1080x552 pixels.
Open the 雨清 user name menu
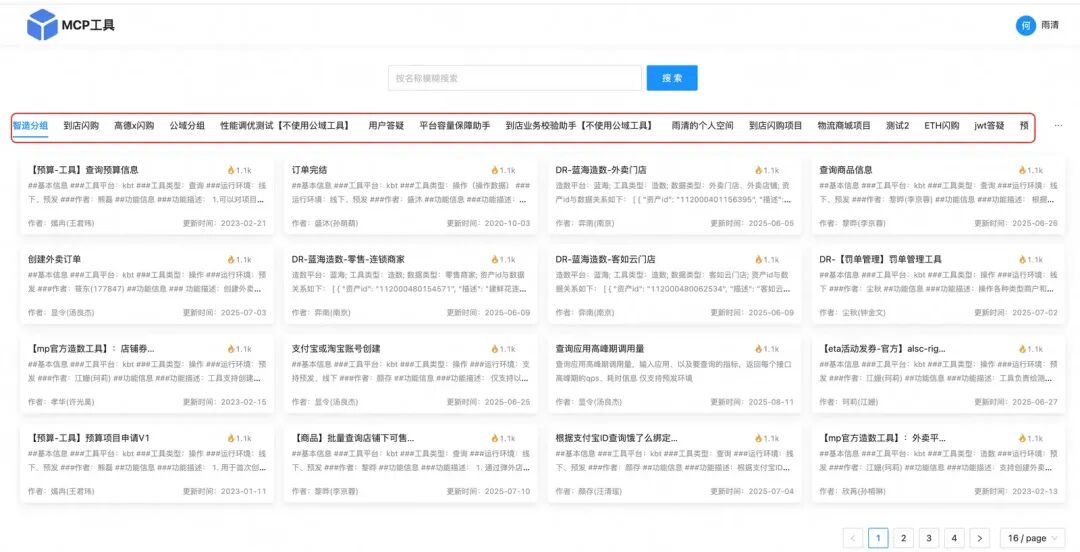click(1050, 26)
